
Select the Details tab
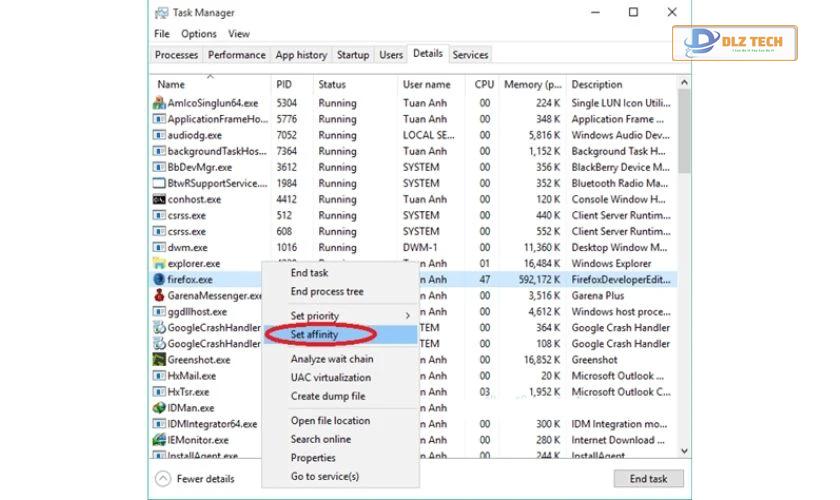428,53
